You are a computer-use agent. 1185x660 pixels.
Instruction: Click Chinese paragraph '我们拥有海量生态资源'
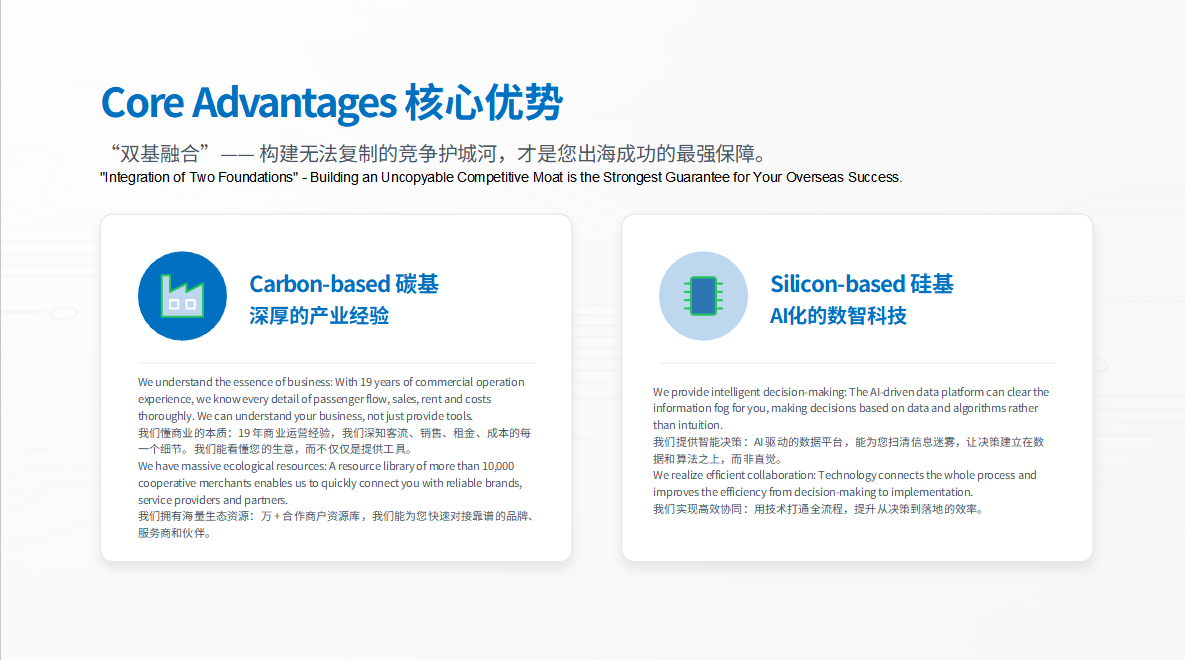337,525
